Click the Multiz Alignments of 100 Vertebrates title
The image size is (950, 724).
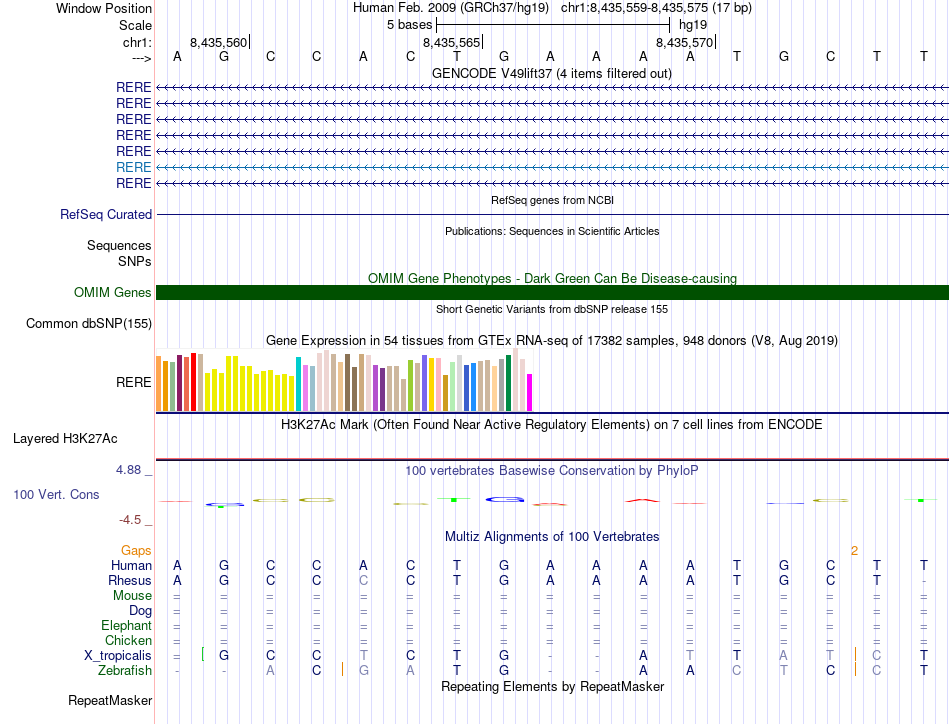(551, 536)
